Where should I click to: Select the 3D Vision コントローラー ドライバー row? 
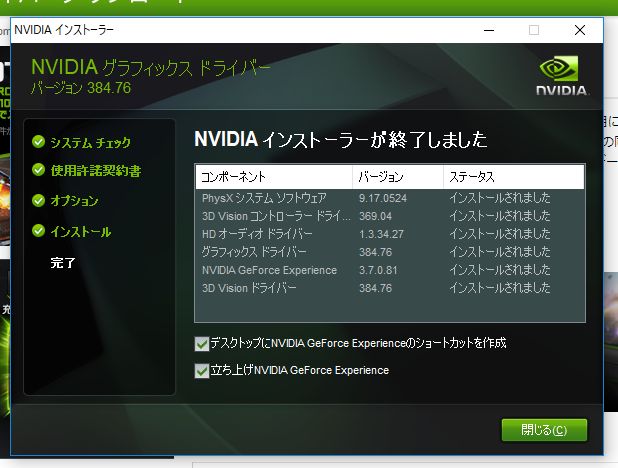pos(390,216)
